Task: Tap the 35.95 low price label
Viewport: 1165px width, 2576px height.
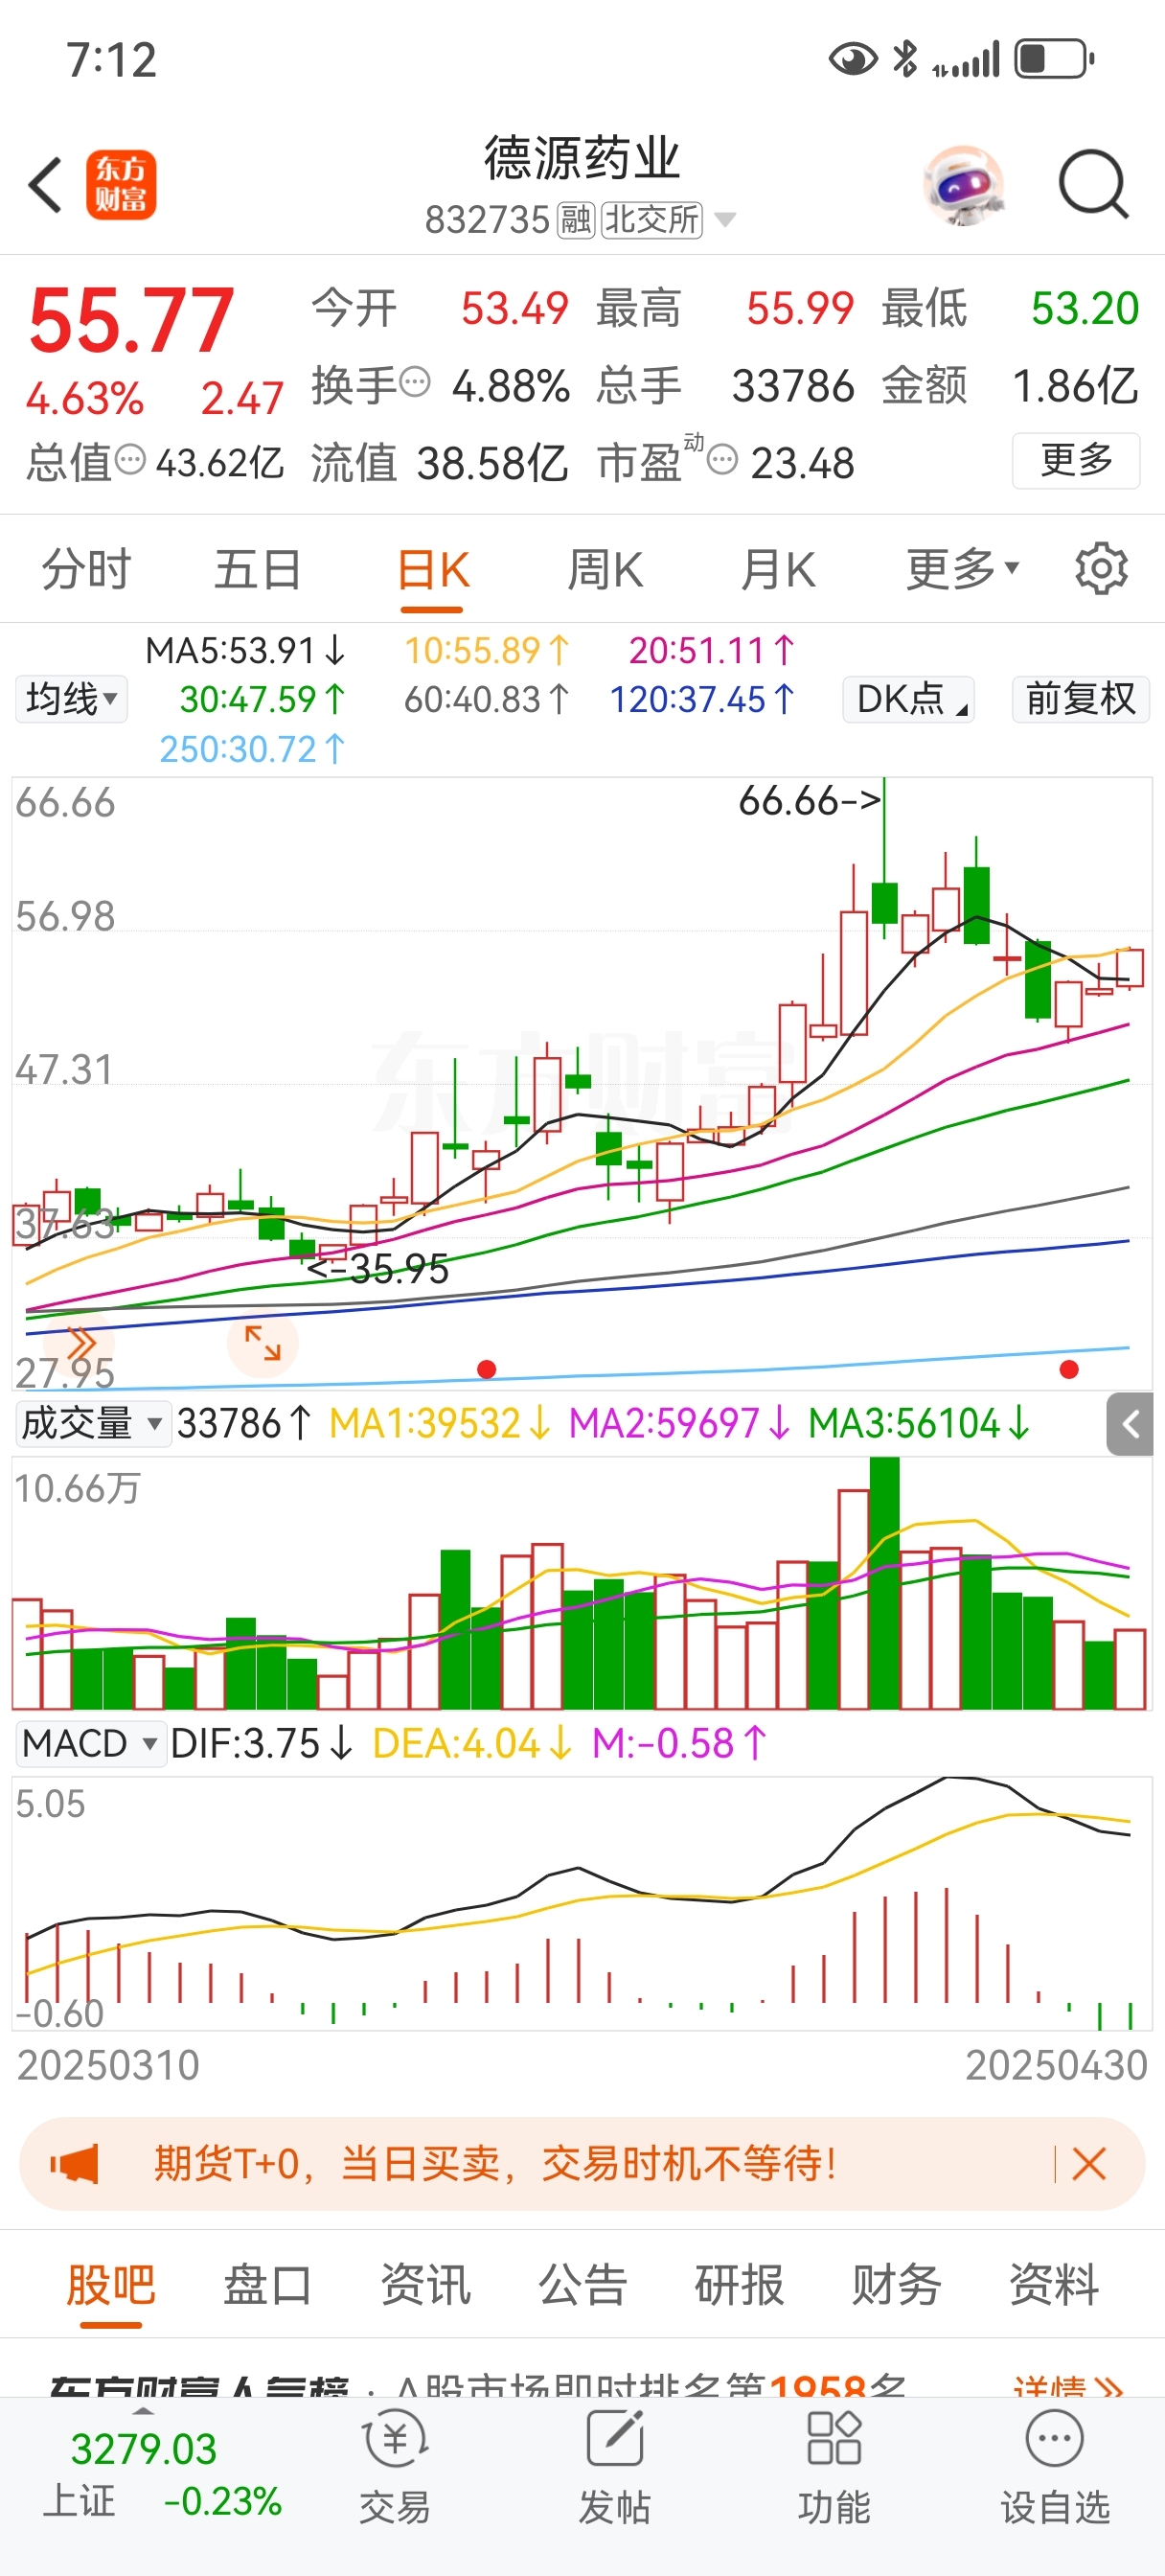Action: click(378, 1269)
